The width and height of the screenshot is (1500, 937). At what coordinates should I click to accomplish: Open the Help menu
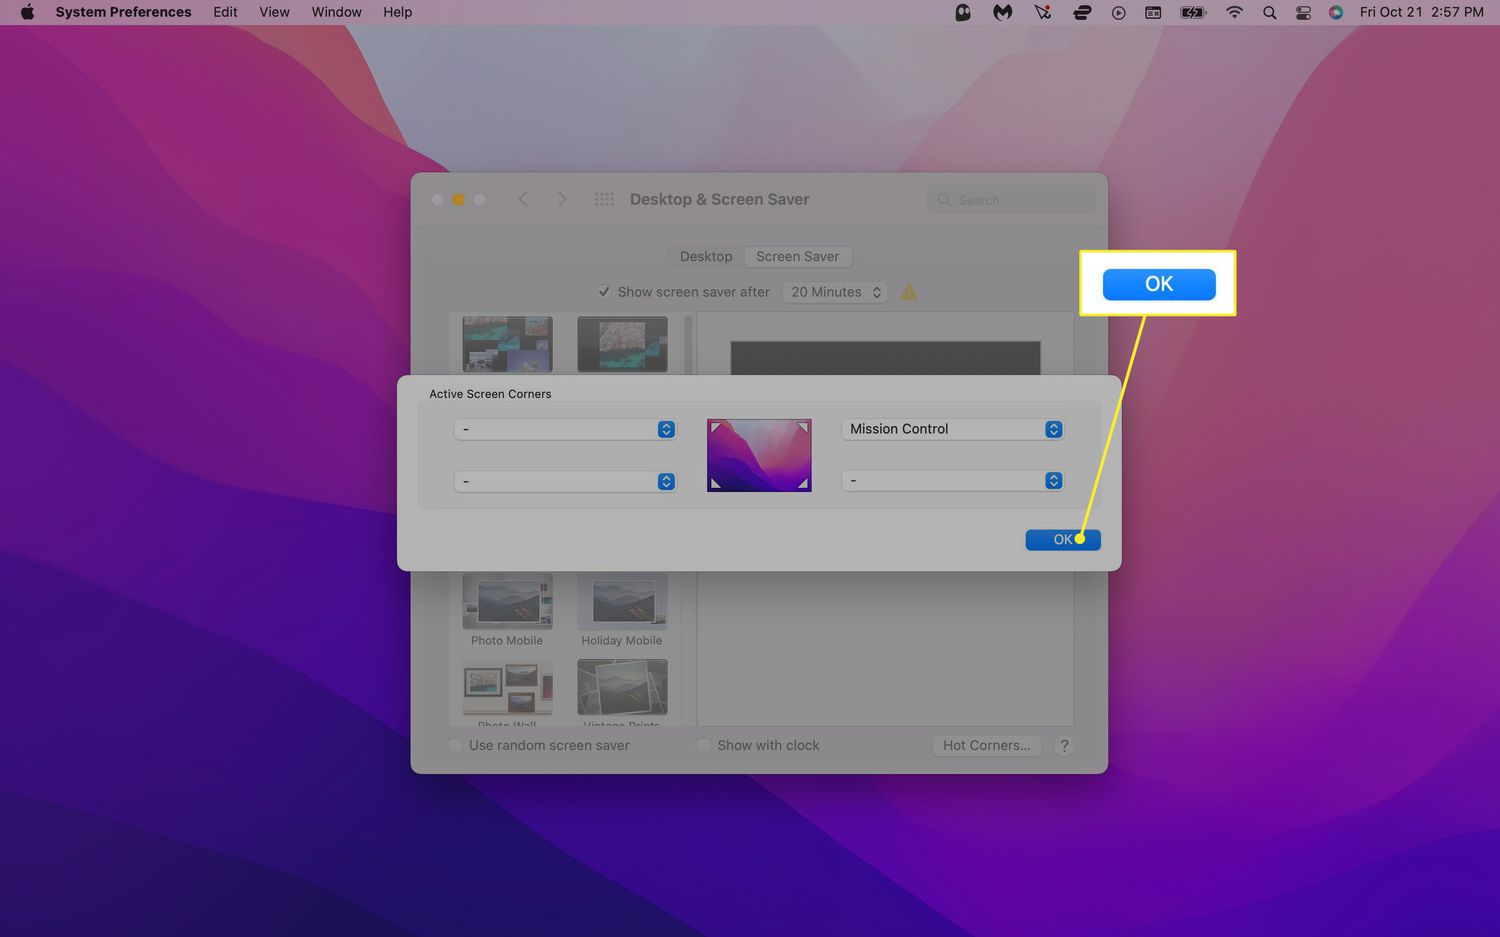click(397, 12)
